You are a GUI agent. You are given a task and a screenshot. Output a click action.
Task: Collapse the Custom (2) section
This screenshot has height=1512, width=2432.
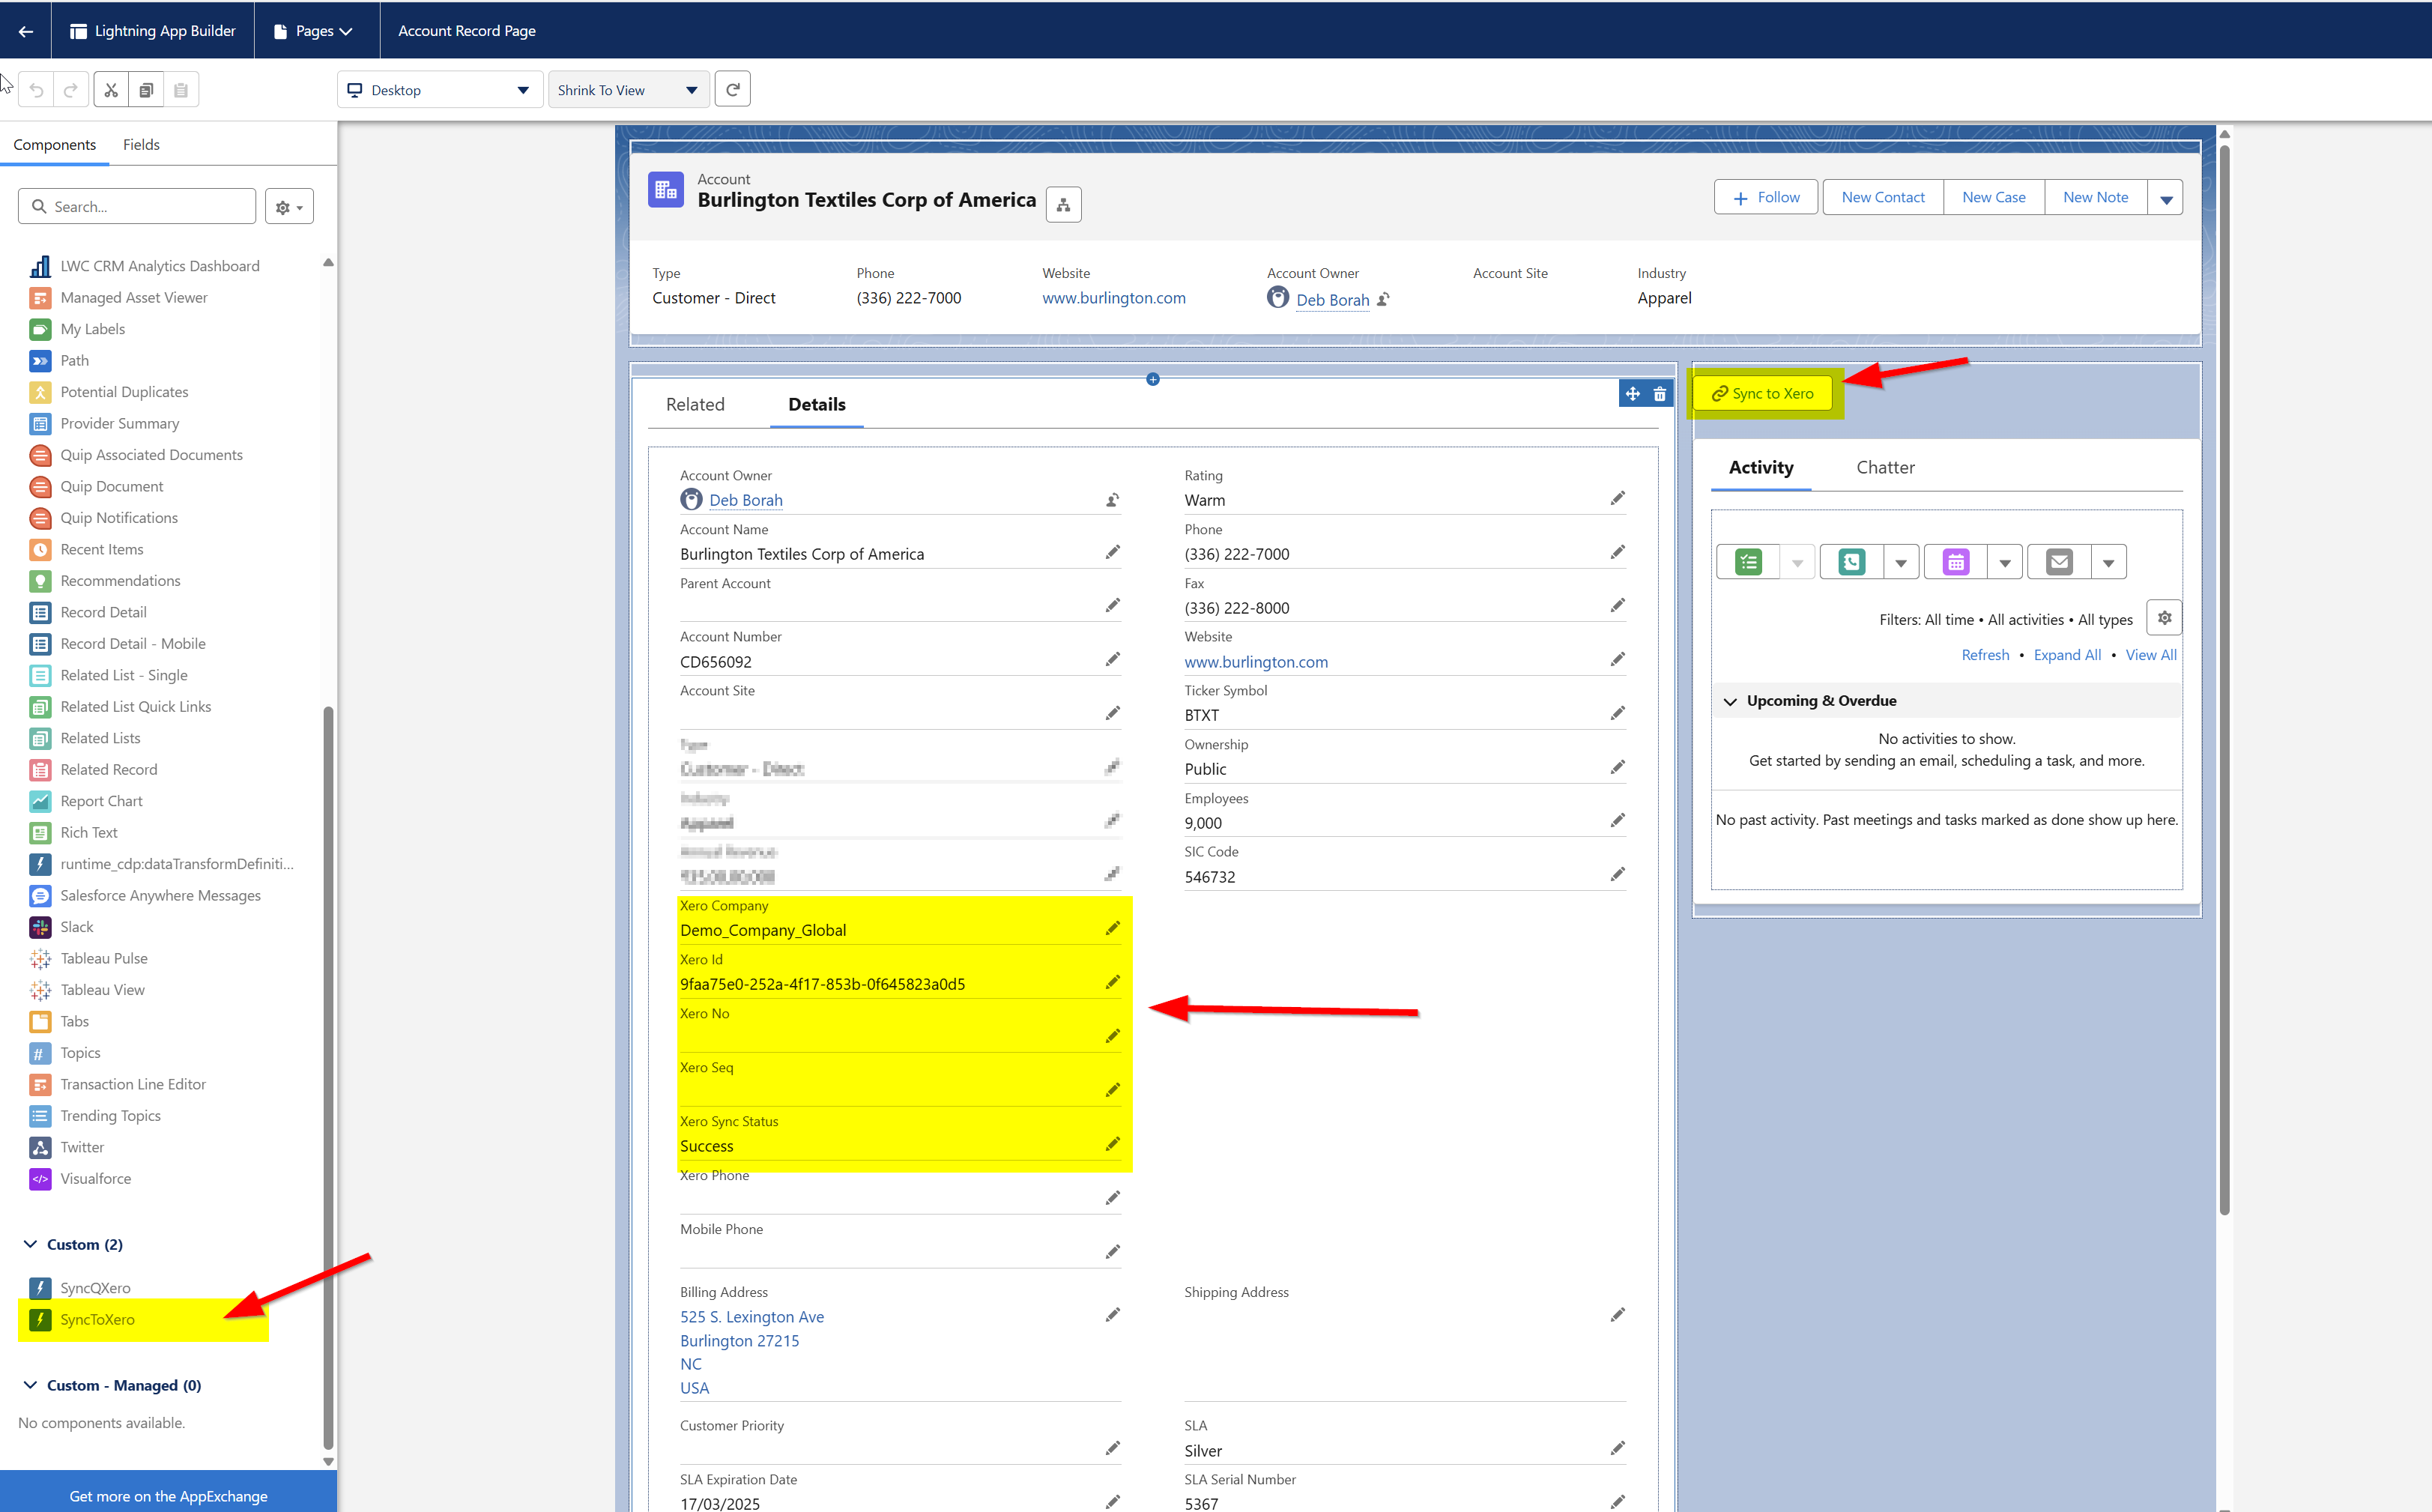31,1244
